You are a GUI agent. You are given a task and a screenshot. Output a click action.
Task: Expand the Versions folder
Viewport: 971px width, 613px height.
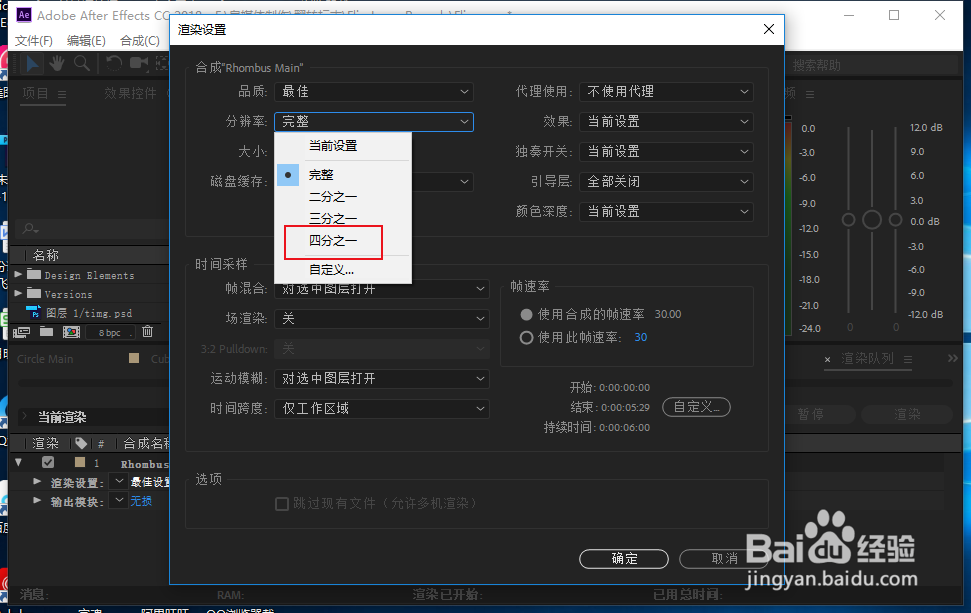pos(19,292)
